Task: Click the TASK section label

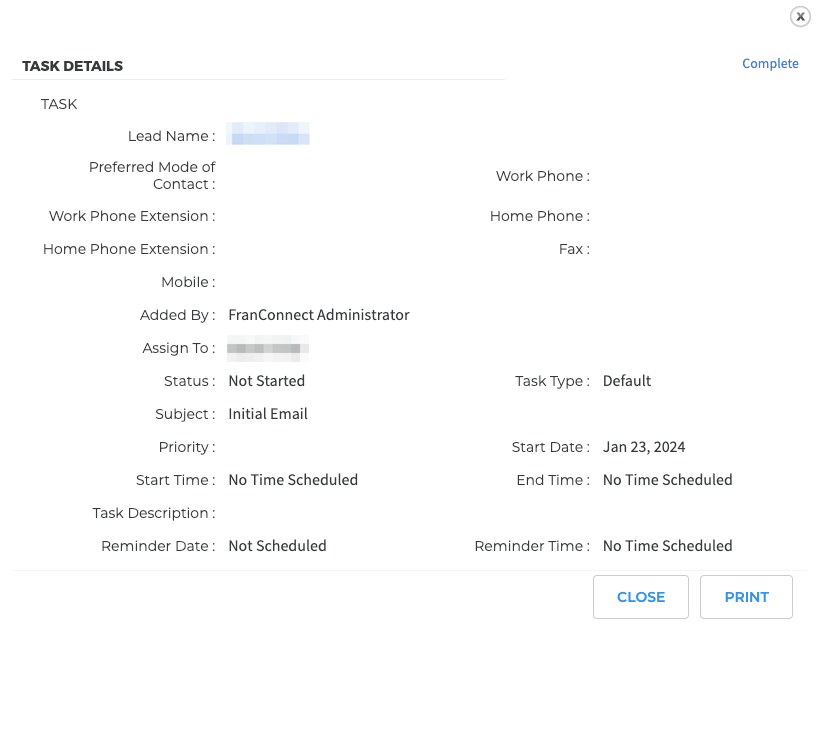Action: [x=59, y=104]
